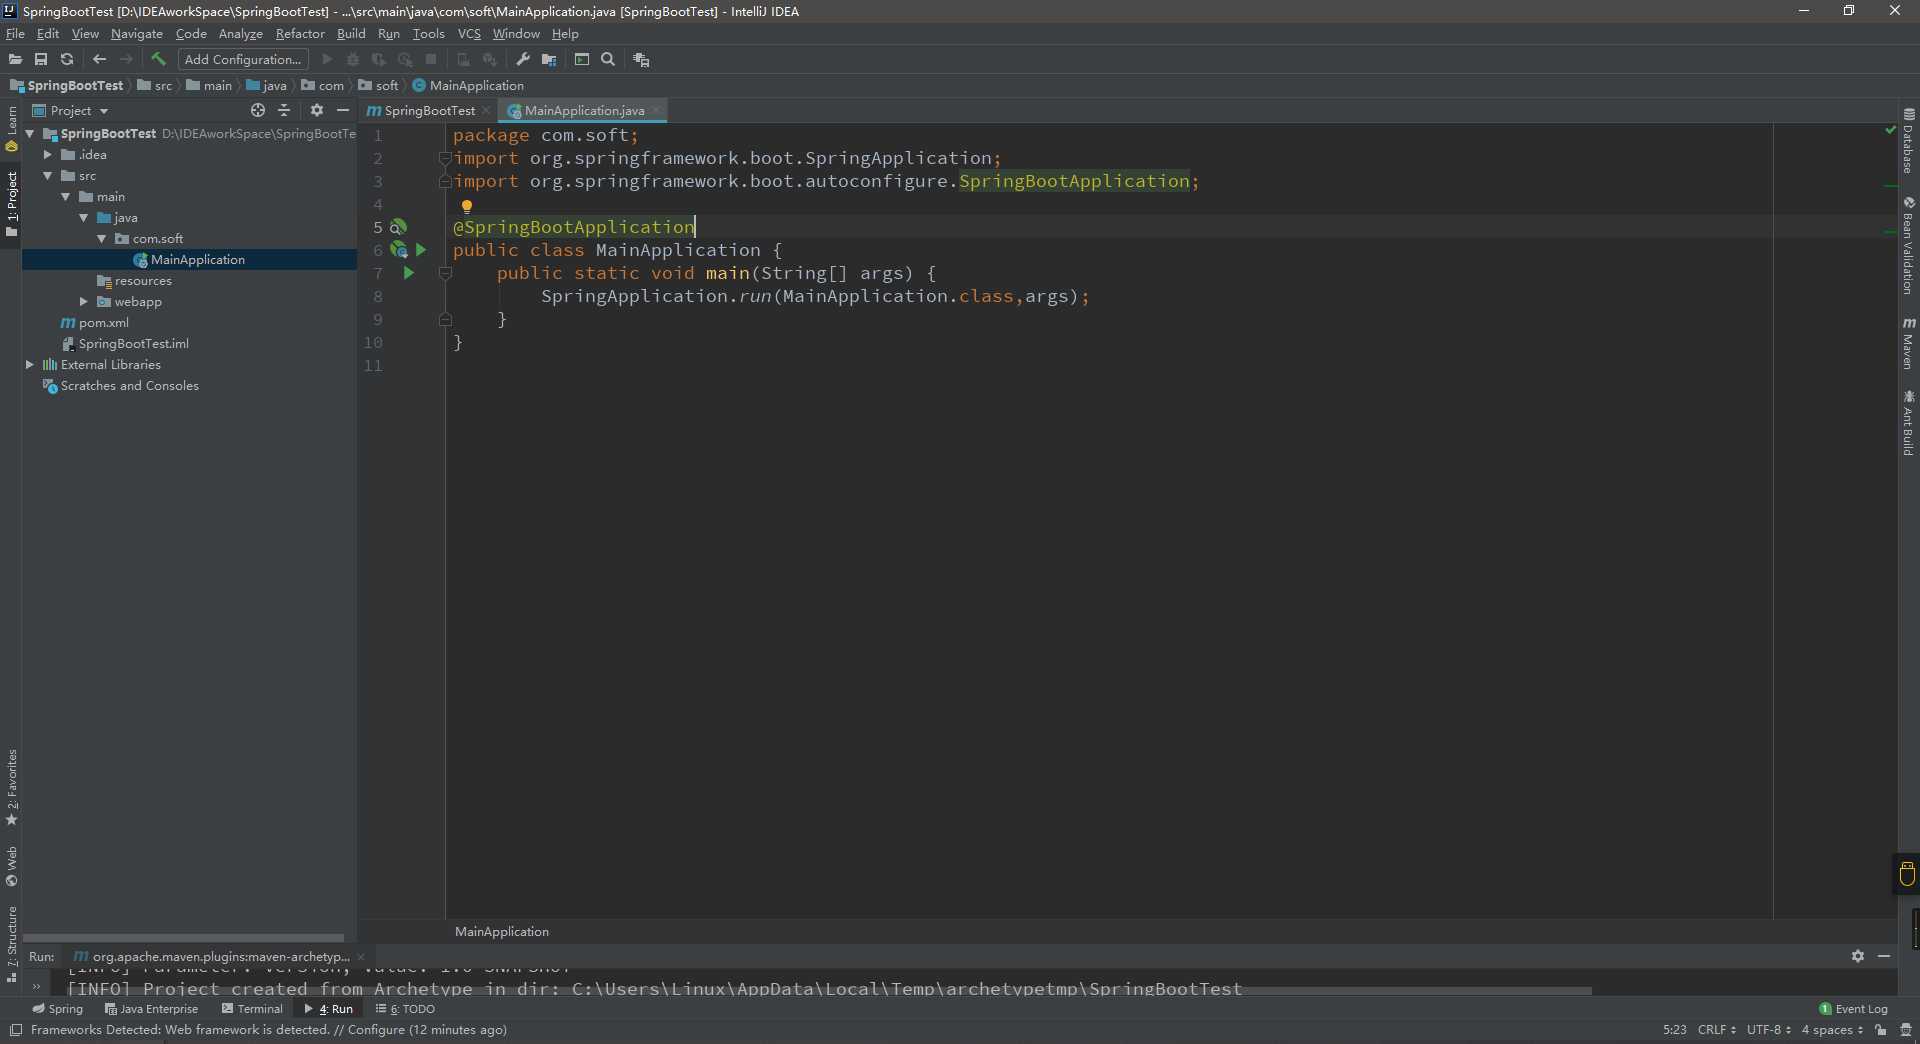Open the Maven tool window

tap(1909, 343)
